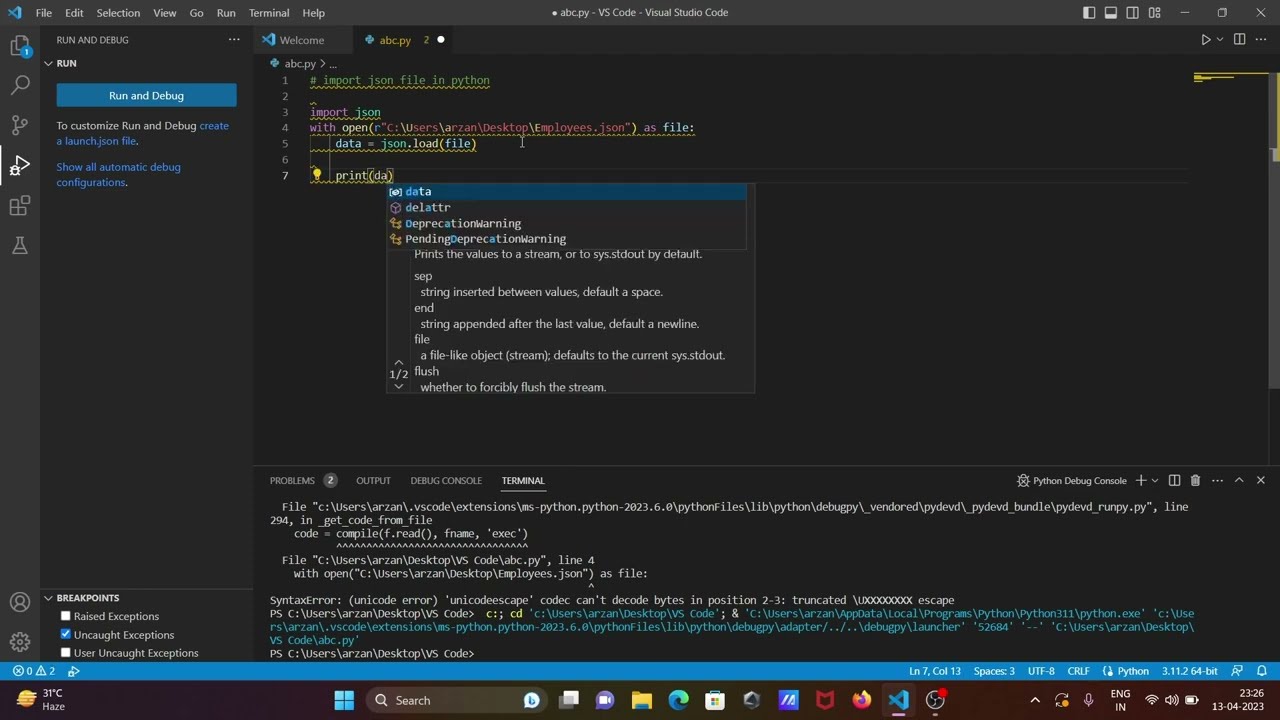
Task: Open the Accounts icon in activity bar
Action: [x=20, y=602]
